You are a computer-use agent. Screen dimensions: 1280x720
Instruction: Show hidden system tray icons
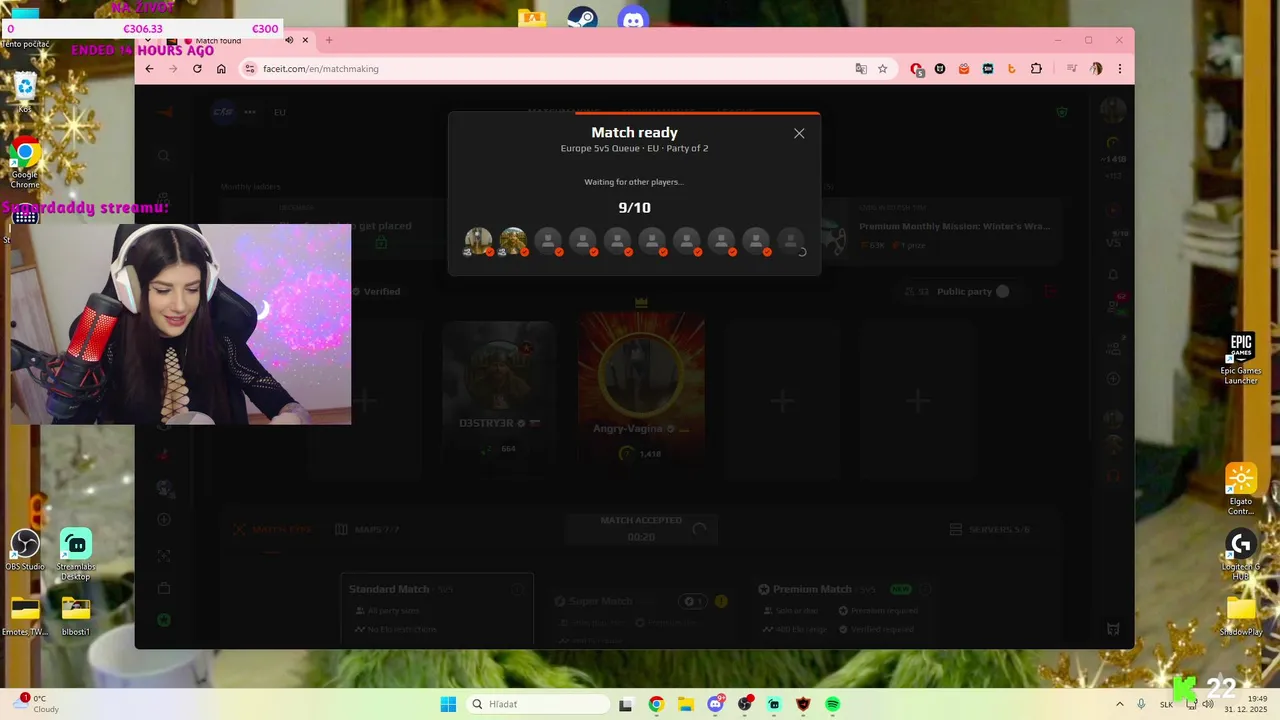tap(1119, 704)
